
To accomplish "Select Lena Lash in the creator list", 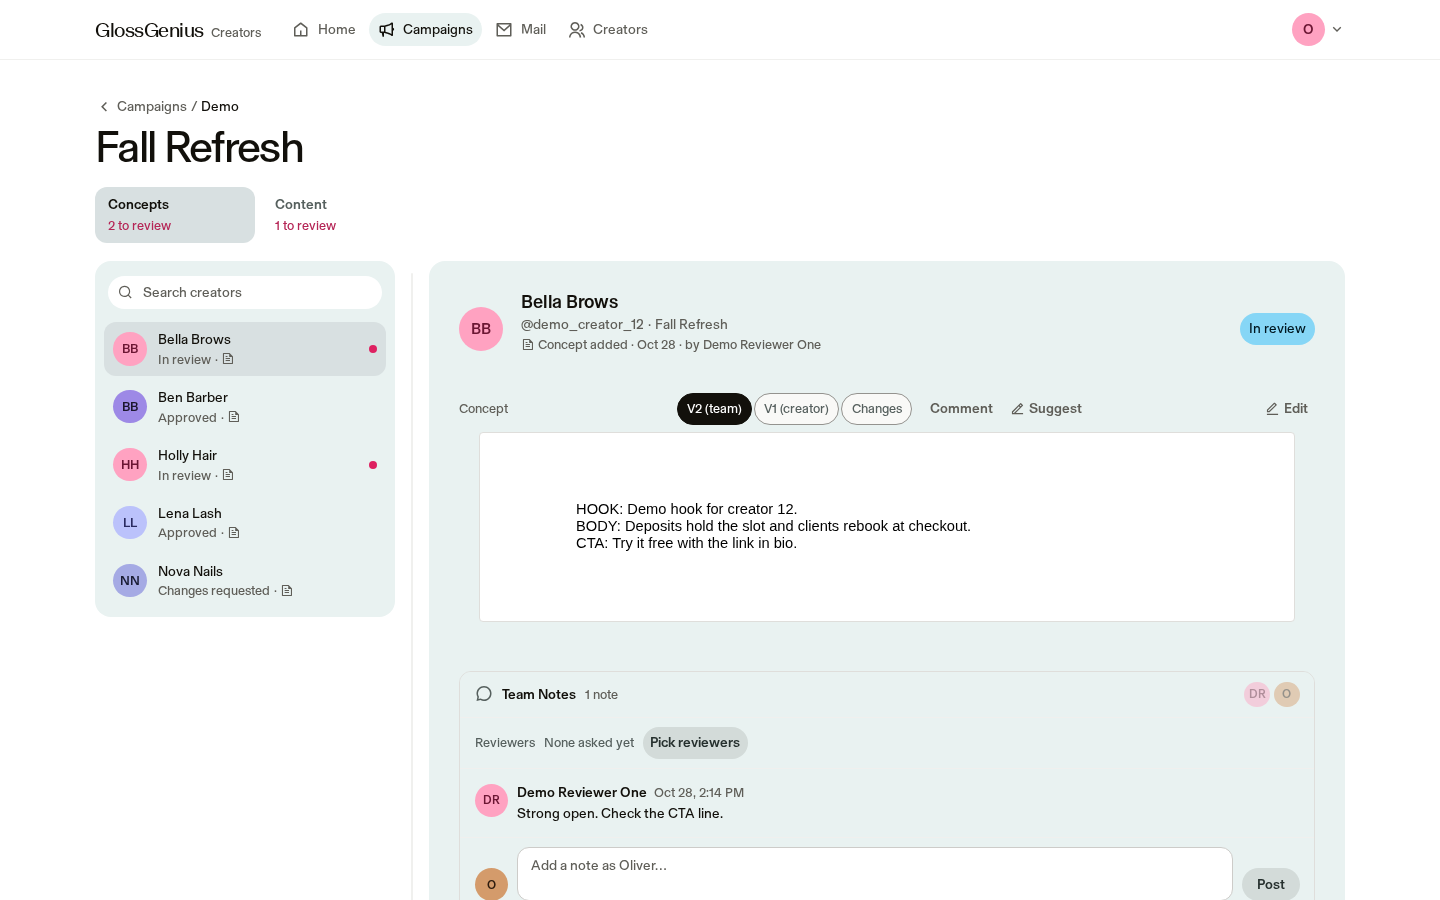I will point(245,523).
